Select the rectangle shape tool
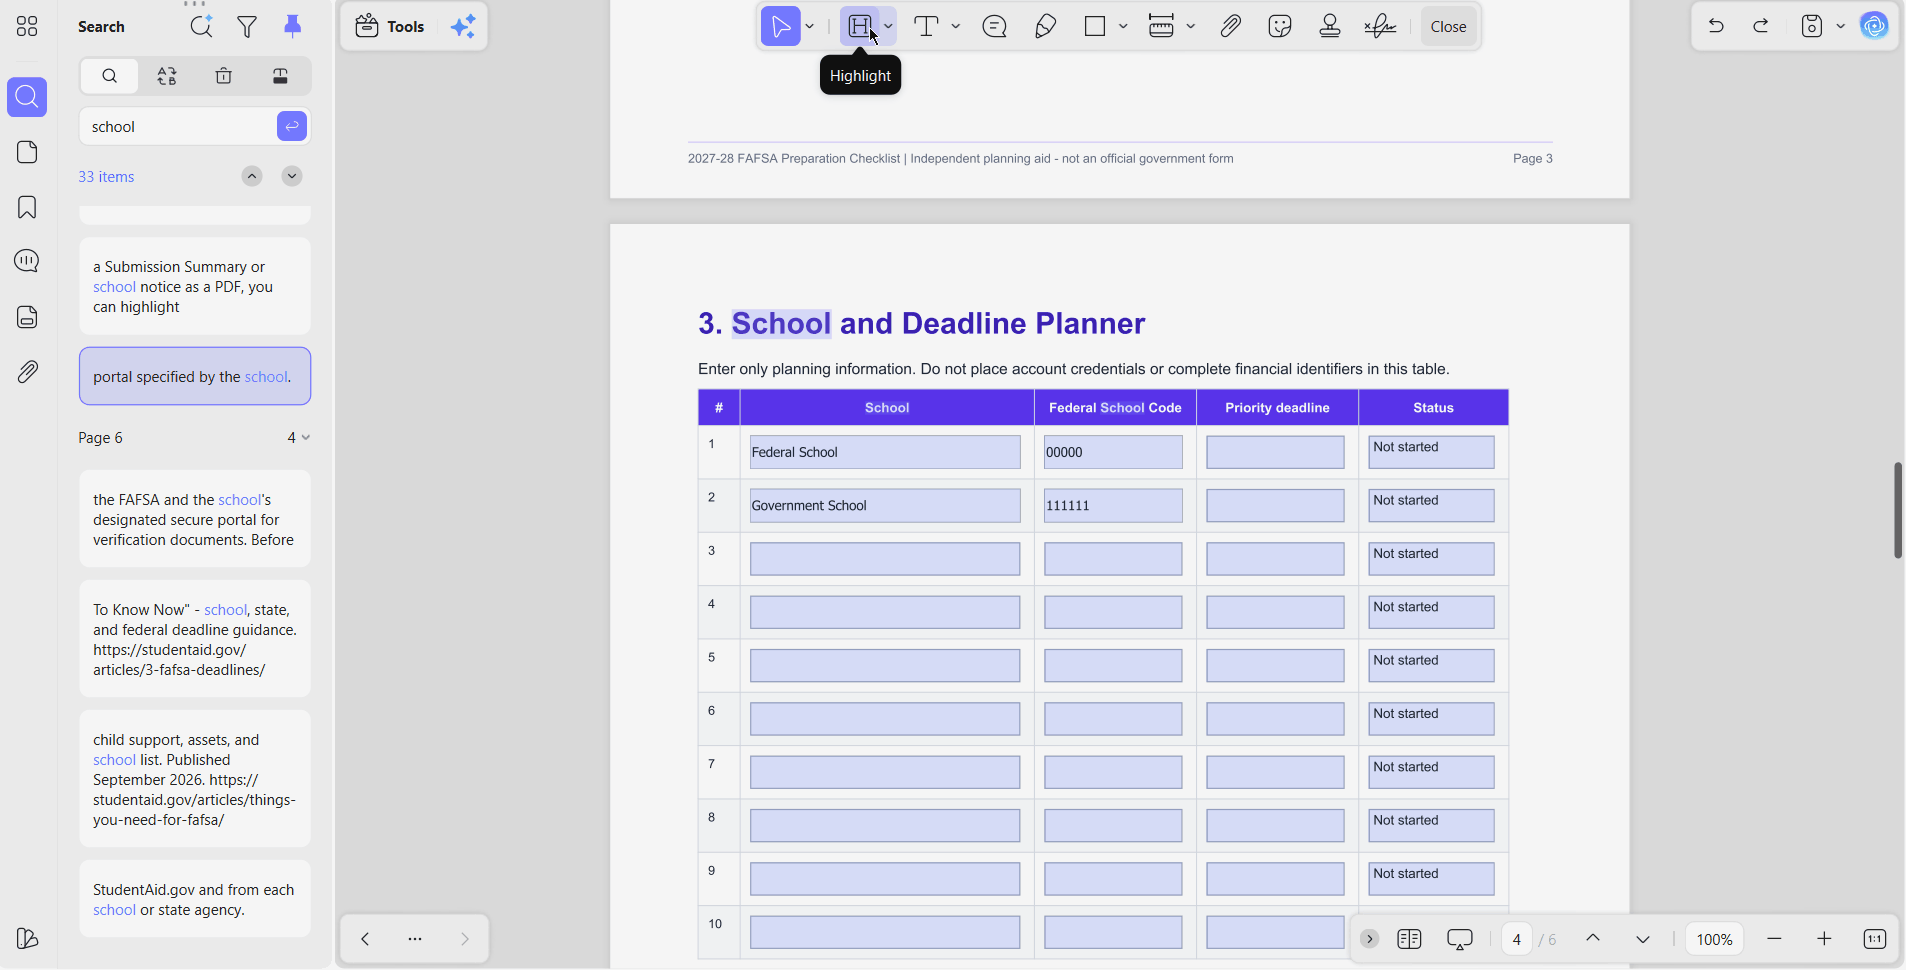This screenshot has height=970, width=1906. click(1095, 27)
